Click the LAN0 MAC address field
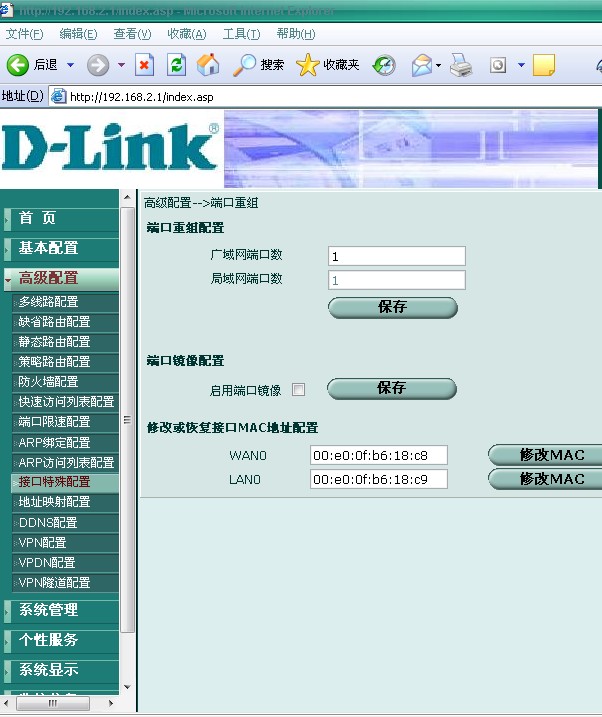 coord(379,479)
